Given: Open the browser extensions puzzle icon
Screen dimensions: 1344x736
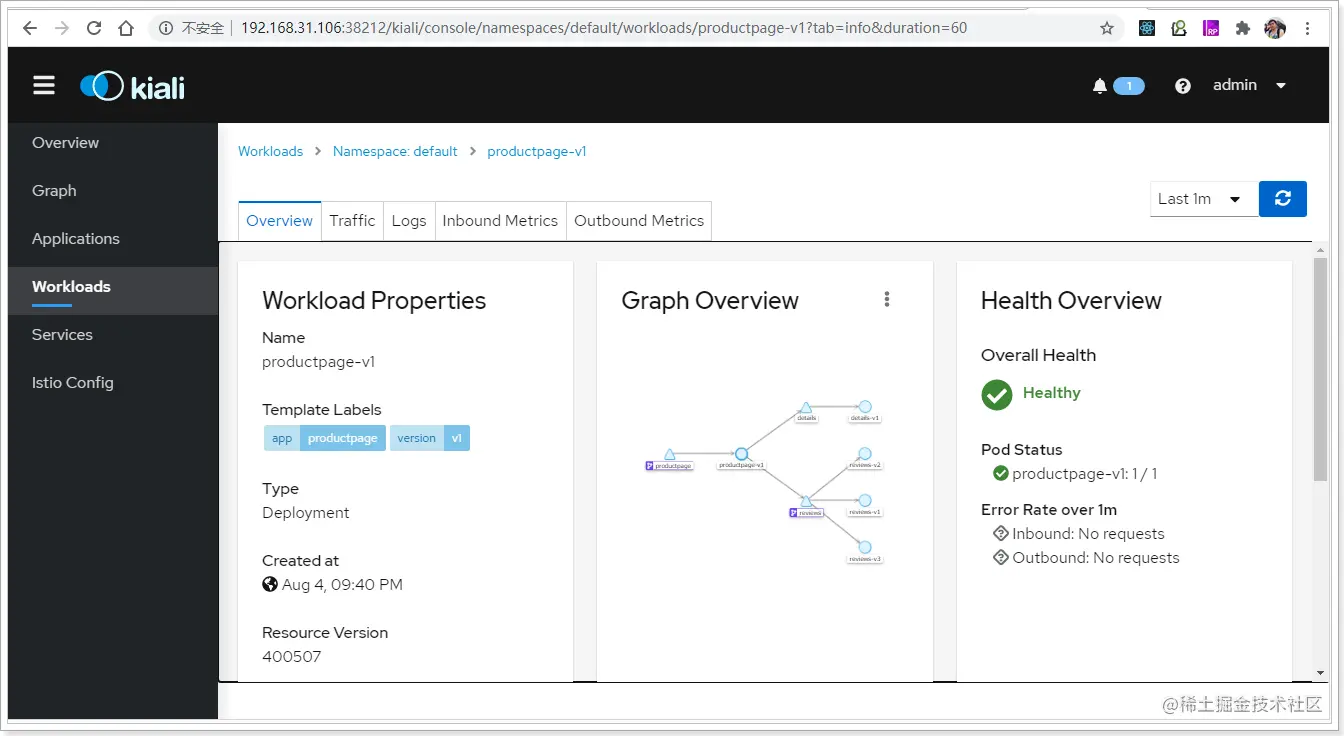Looking at the screenshot, I should tap(1243, 28).
